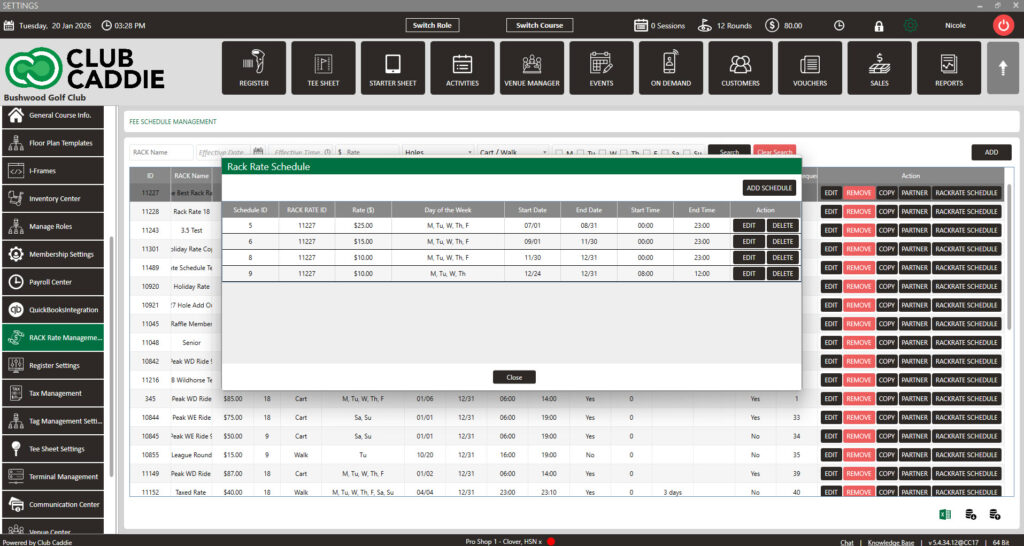The image size is (1024, 546).
Task: Open the Tee Sheet module
Action: (323, 68)
